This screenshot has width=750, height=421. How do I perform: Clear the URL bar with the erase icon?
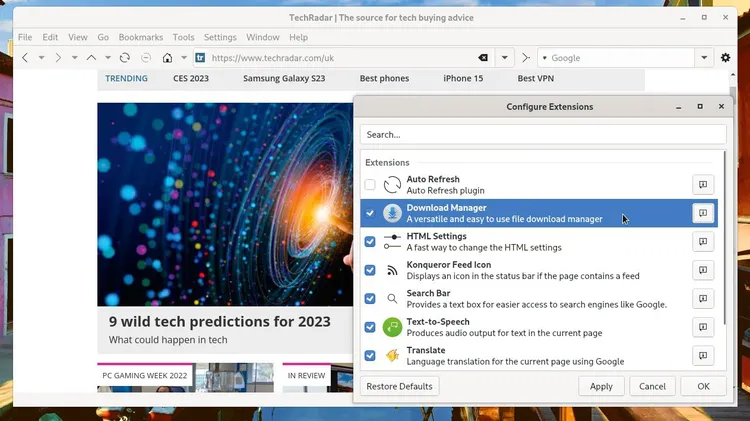[483, 58]
